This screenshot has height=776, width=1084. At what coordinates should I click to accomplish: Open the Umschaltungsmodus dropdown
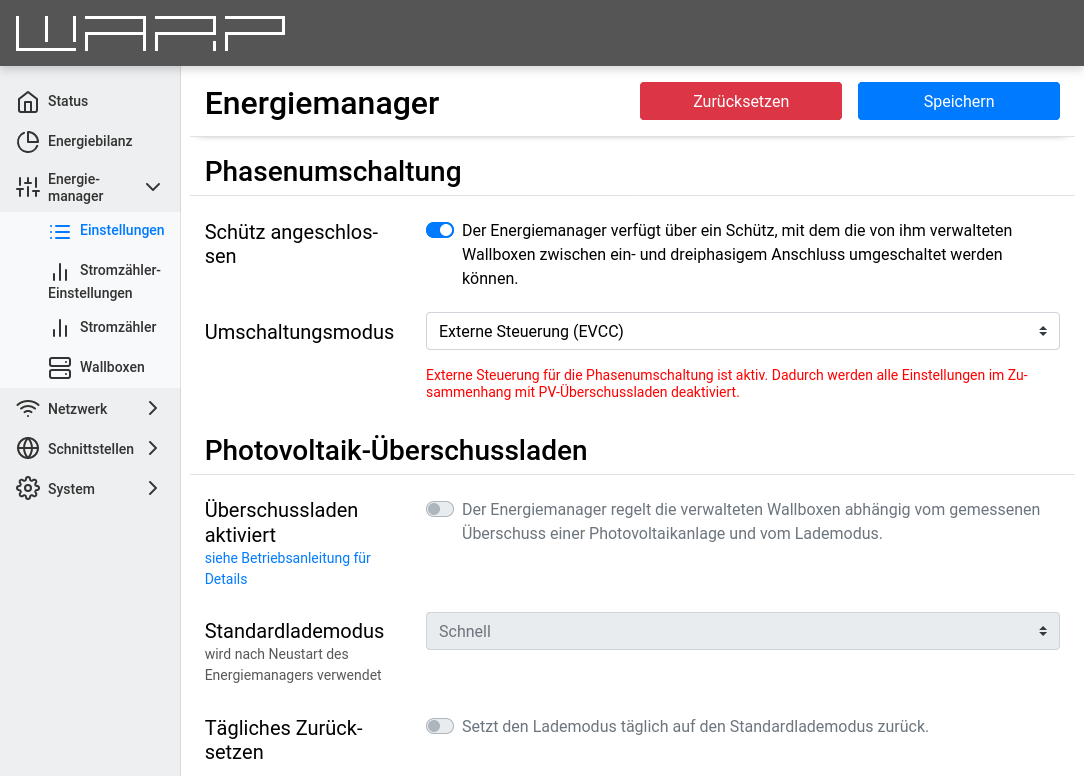tap(742, 331)
